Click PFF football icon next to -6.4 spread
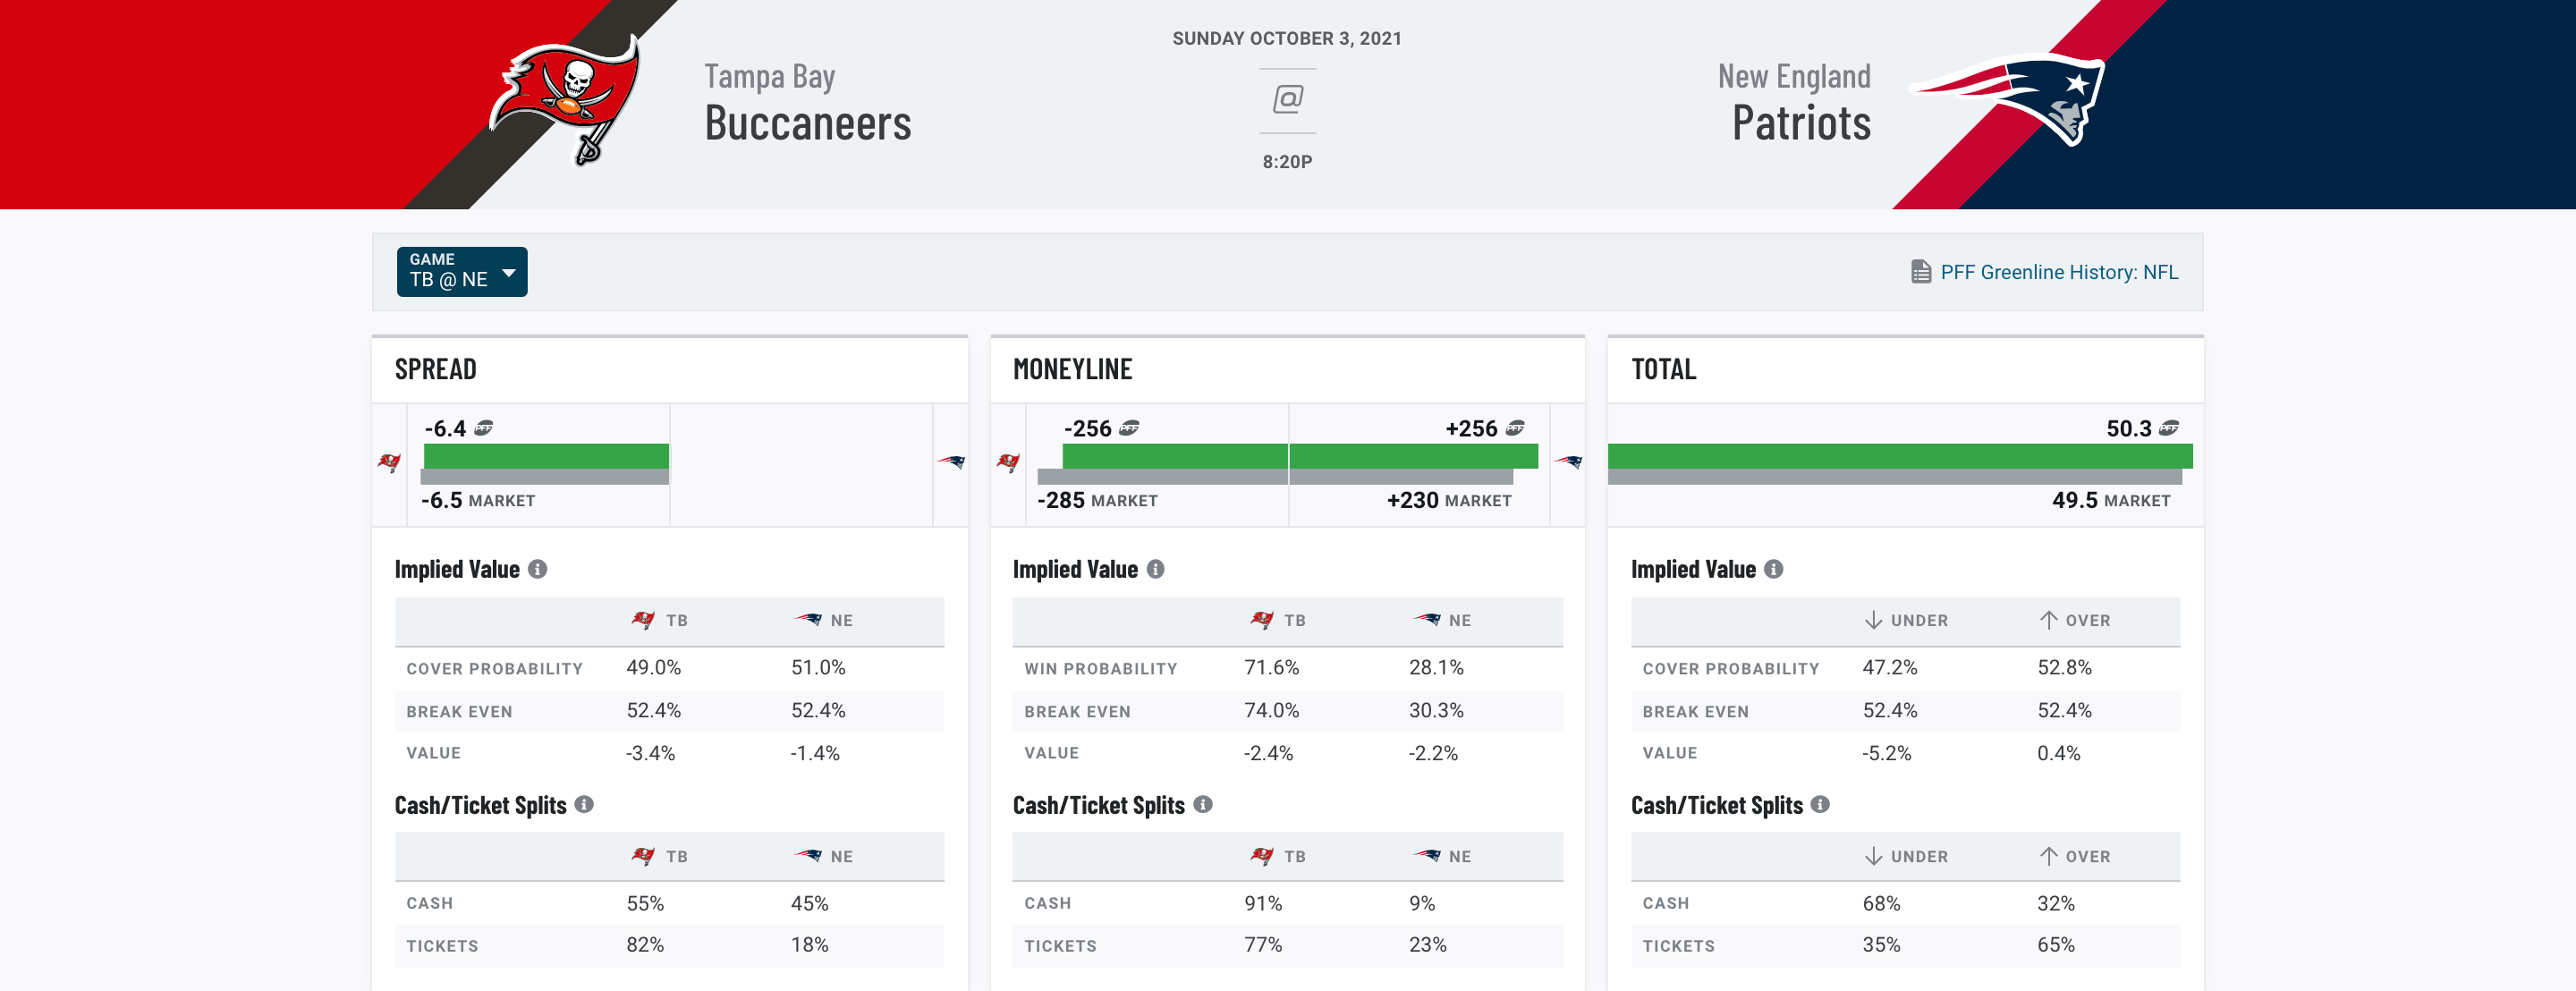The height and width of the screenshot is (991, 2576). [484, 428]
